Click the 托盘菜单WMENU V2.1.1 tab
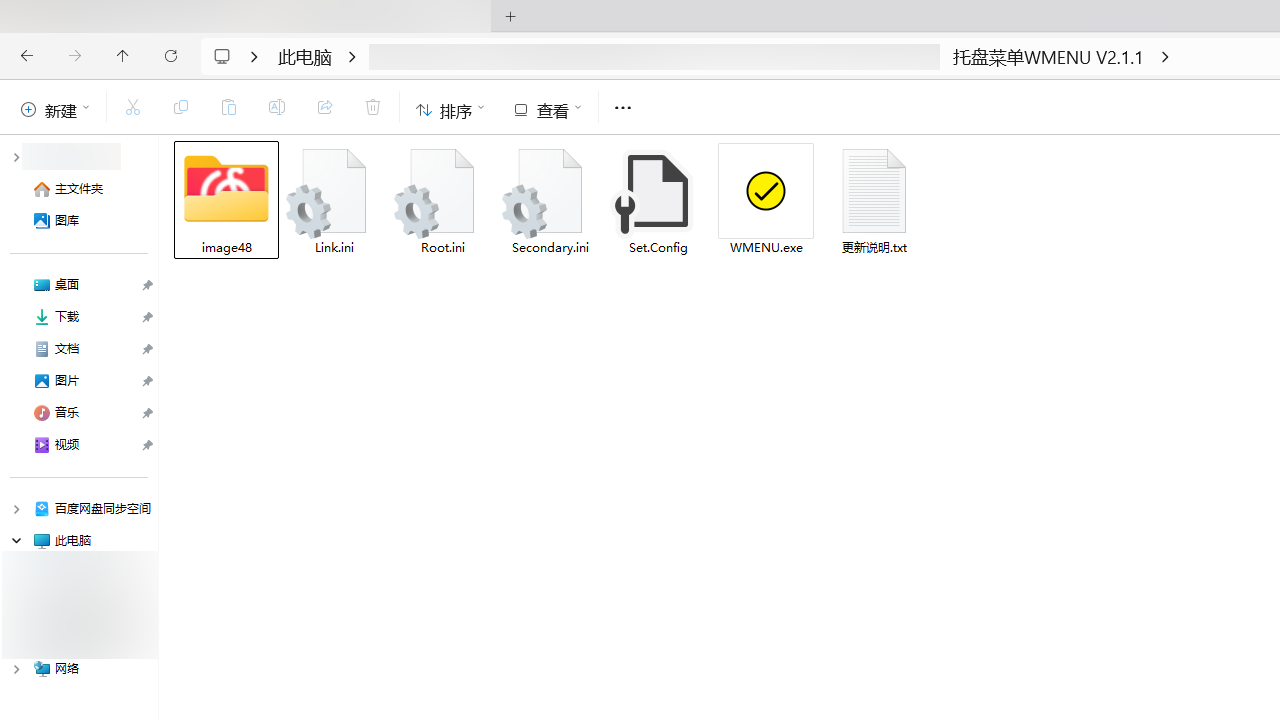1280x720 pixels. point(1048,57)
